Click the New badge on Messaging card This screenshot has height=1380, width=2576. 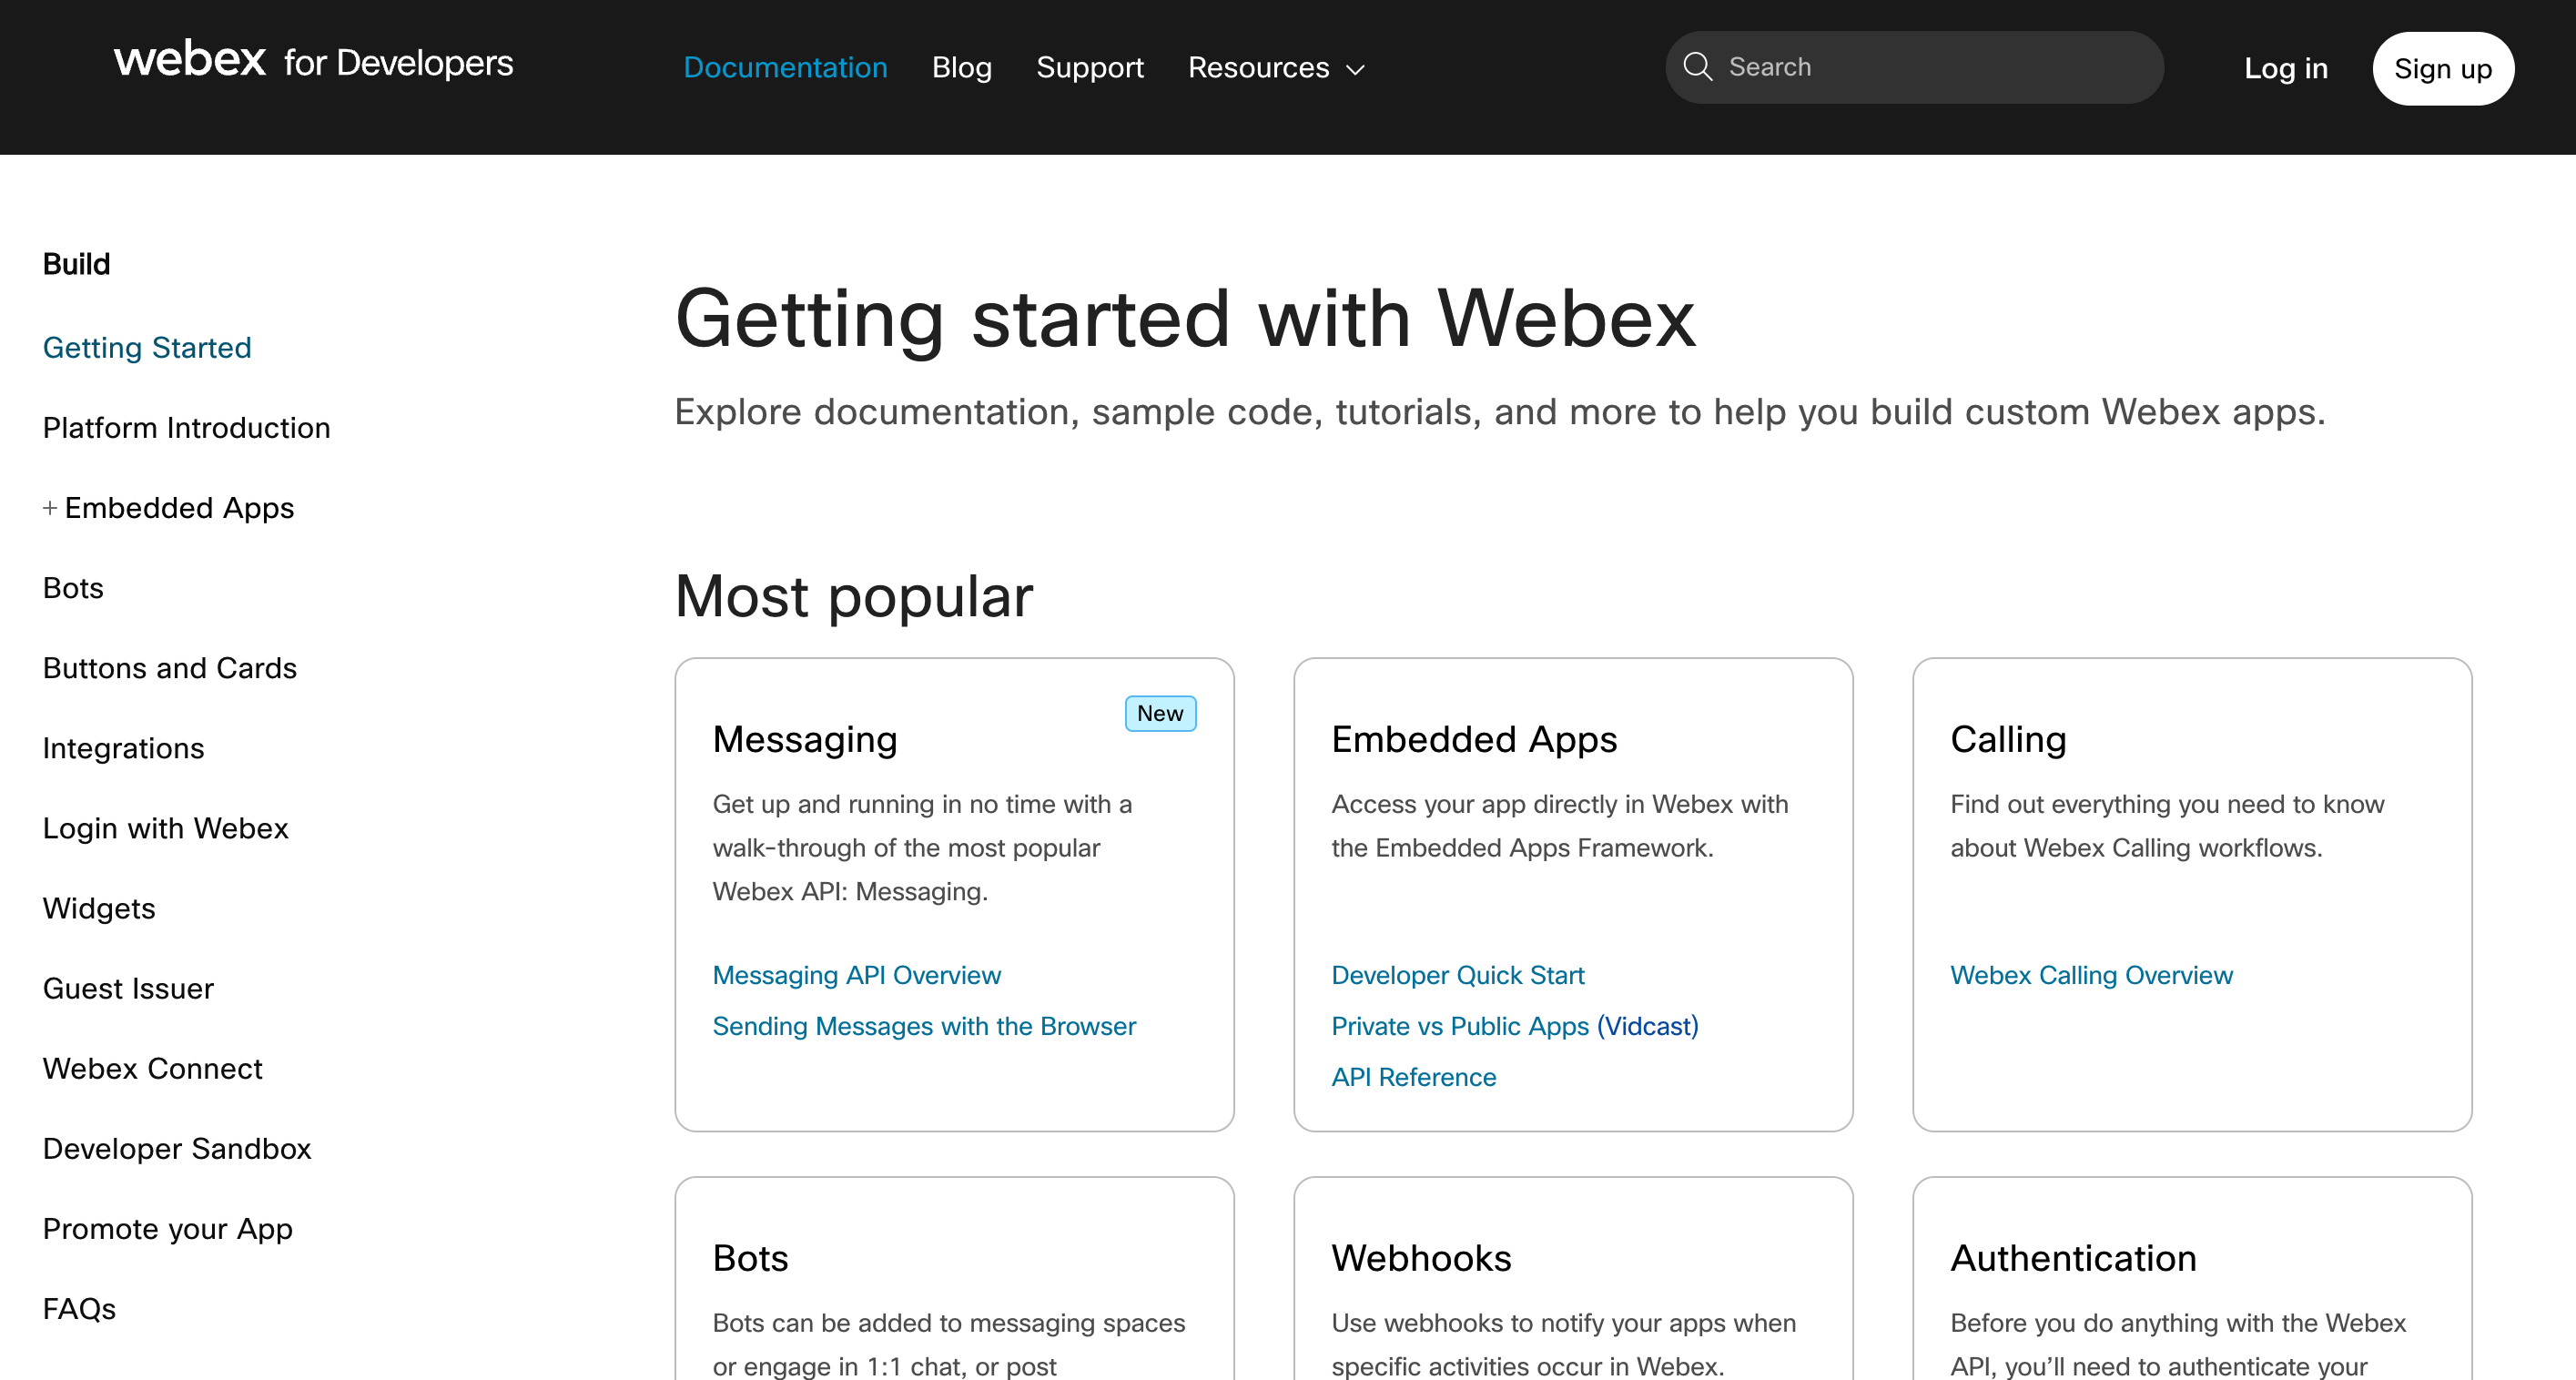[x=1159, y=713]
